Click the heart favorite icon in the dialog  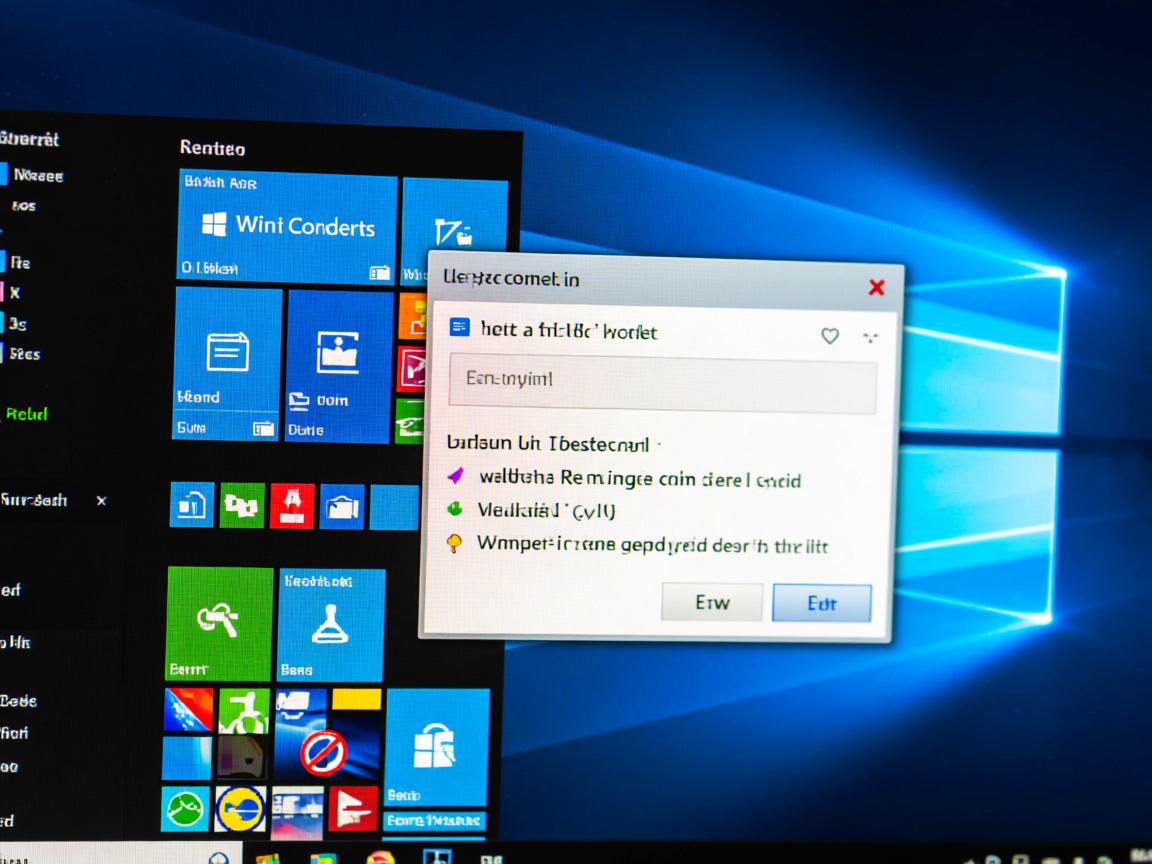(829, 336)
